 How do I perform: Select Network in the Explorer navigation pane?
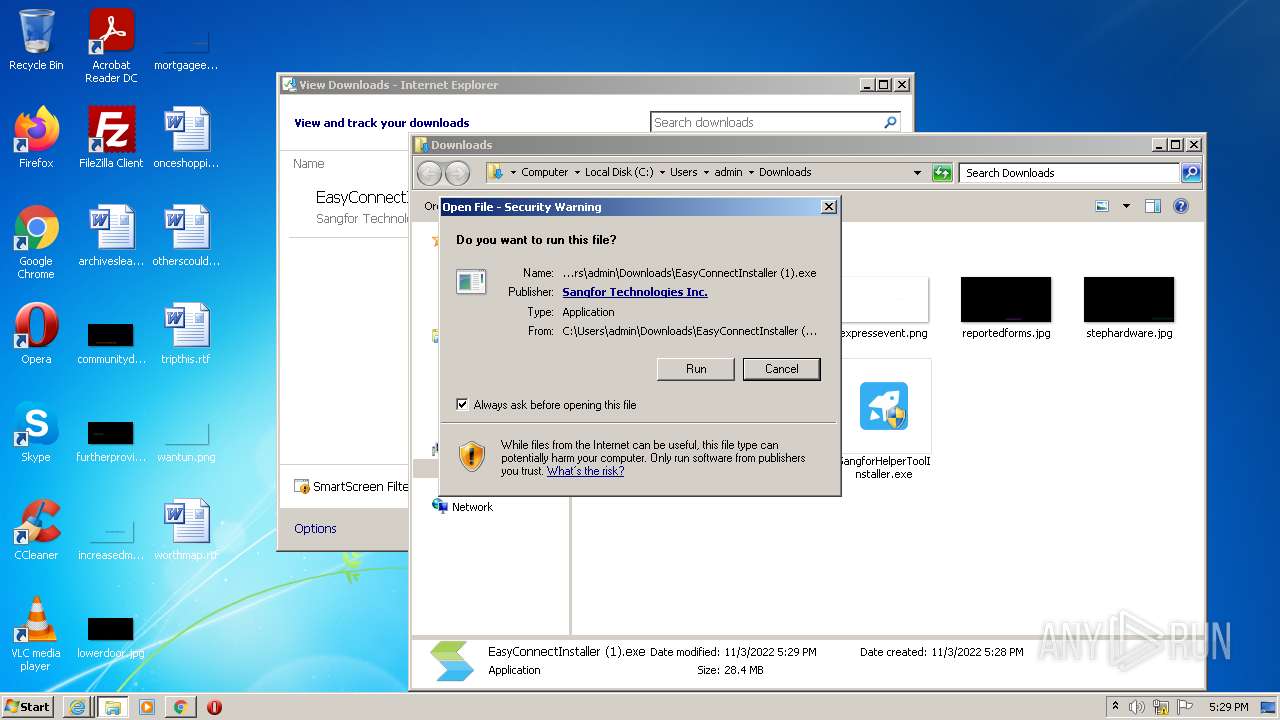(x=462, y=507)
